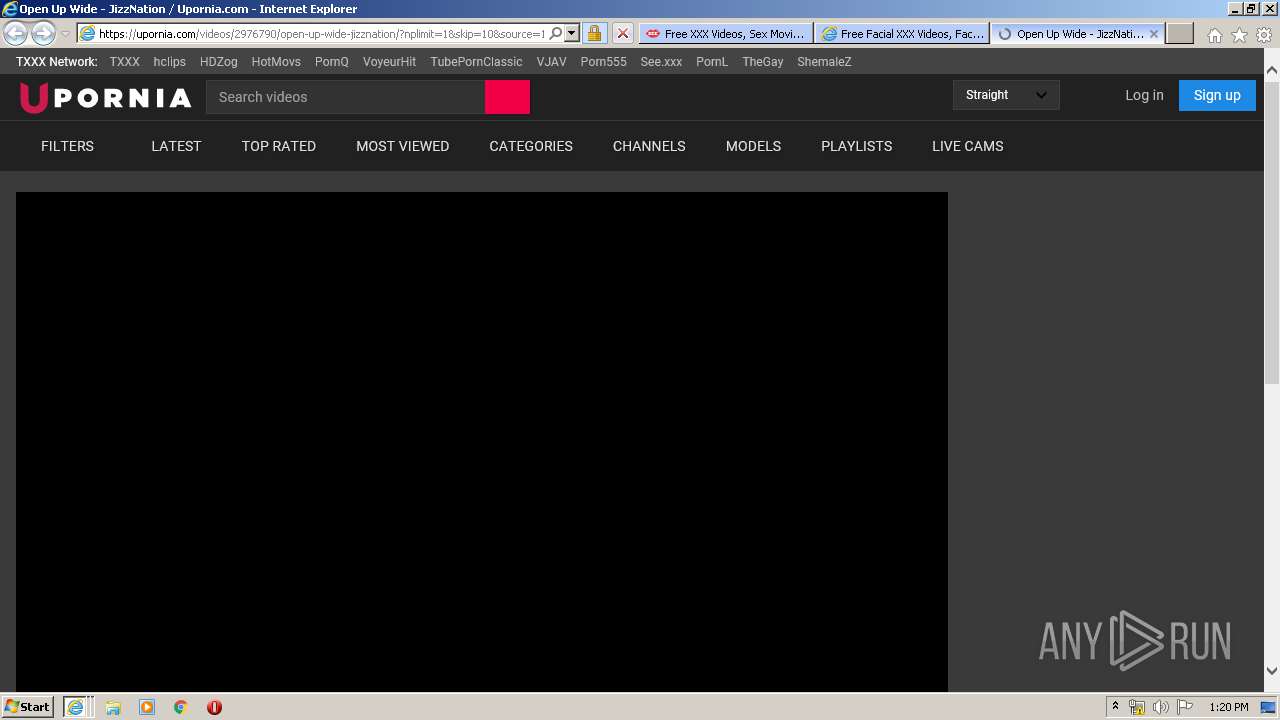Open the TXXX network link
This screenshot has width=1280, height=720.
coord(125,61)
